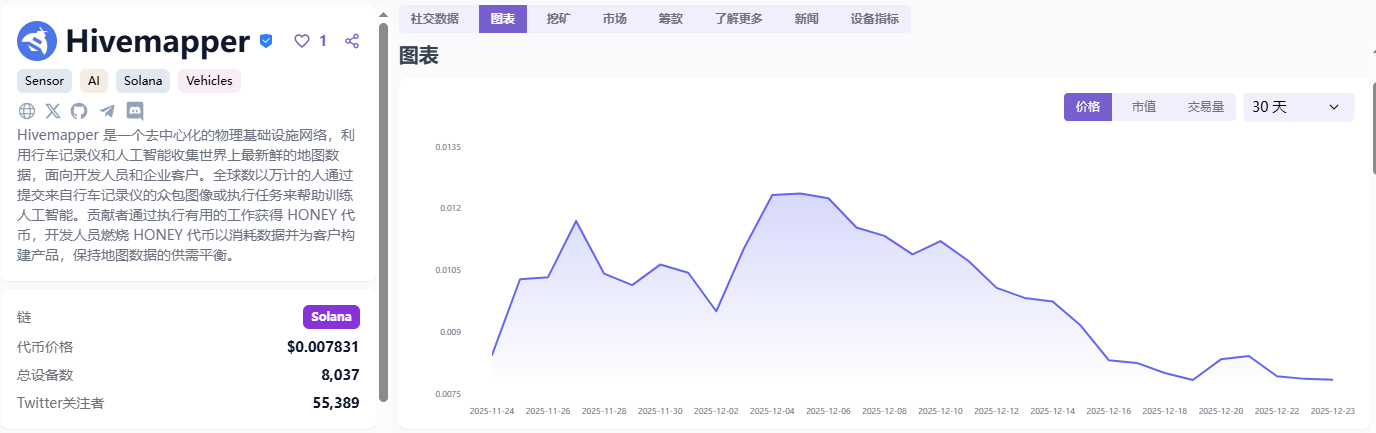Open the 30 天 time range dropdown
The width and height of the screenshot is (1376, 433).
(1298, 107)
